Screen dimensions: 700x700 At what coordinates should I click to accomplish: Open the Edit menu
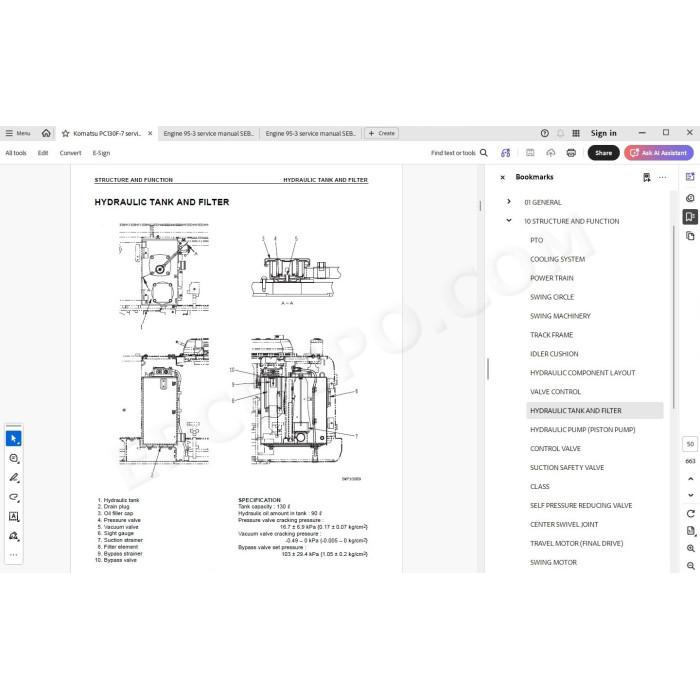pos(43,153)
